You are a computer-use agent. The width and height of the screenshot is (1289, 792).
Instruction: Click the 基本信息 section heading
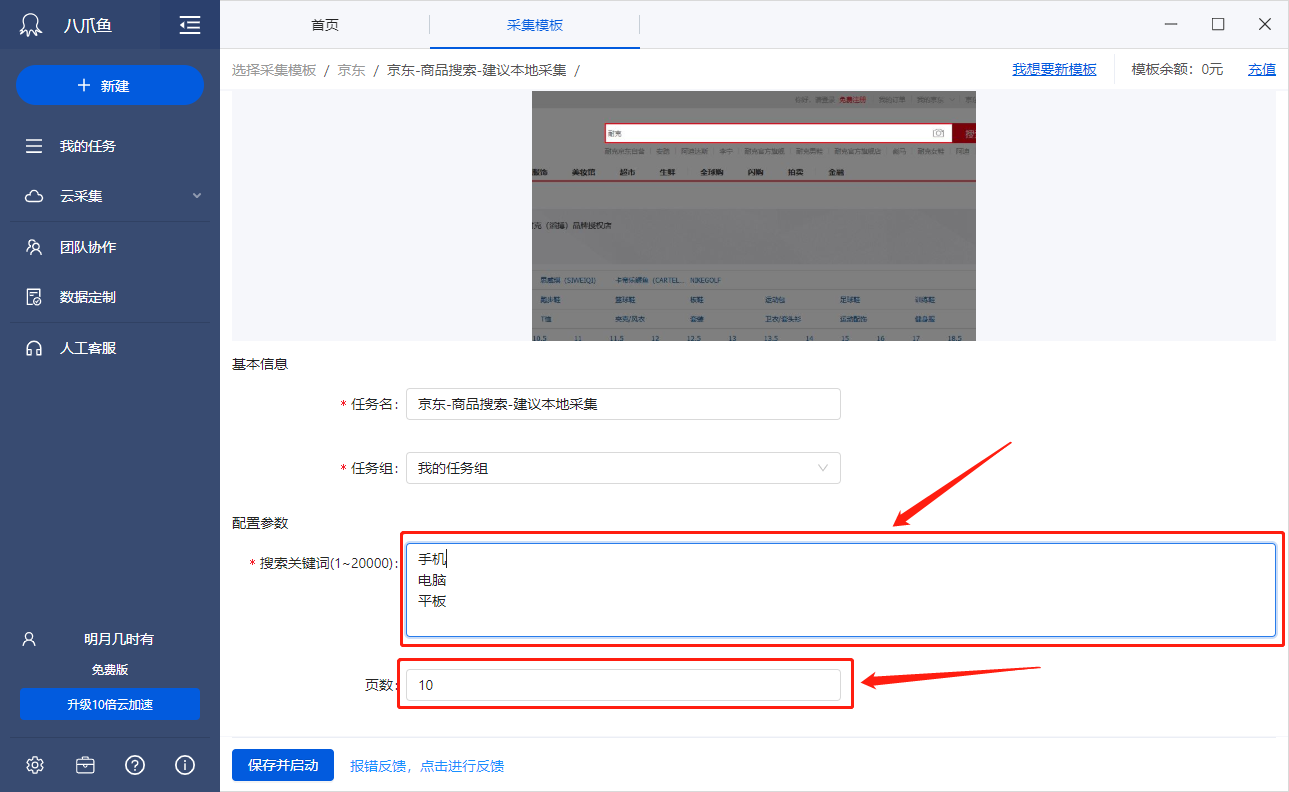[260, 364]
